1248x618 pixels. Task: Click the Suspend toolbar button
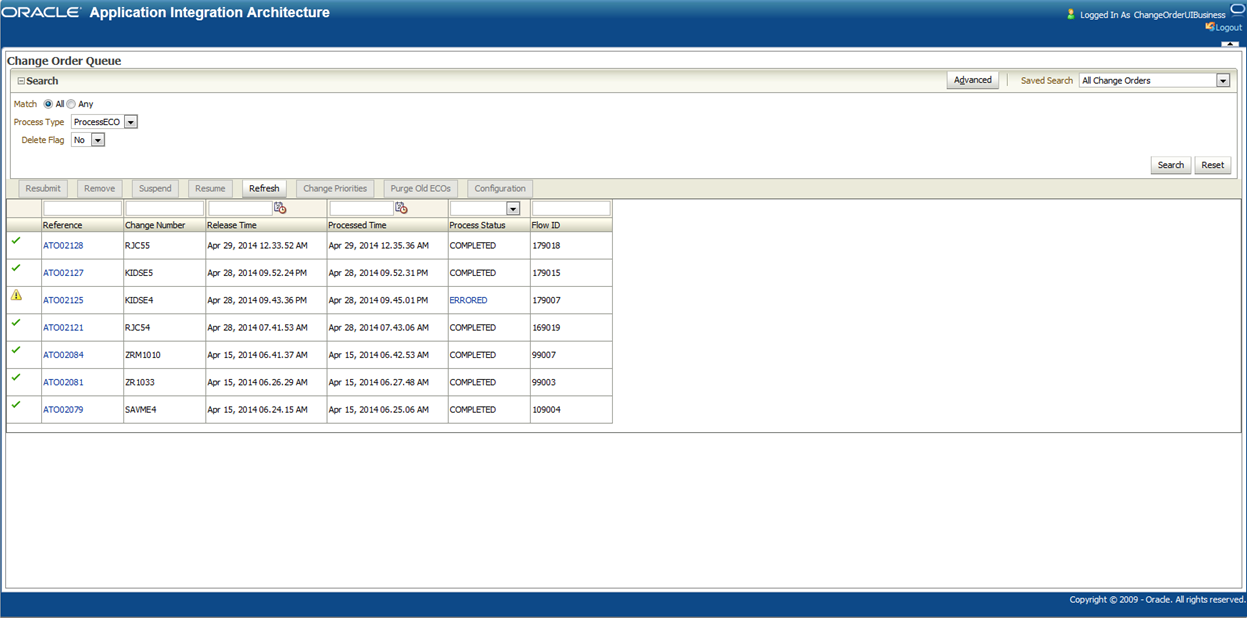pyautogui.click(x=155, y=188)
